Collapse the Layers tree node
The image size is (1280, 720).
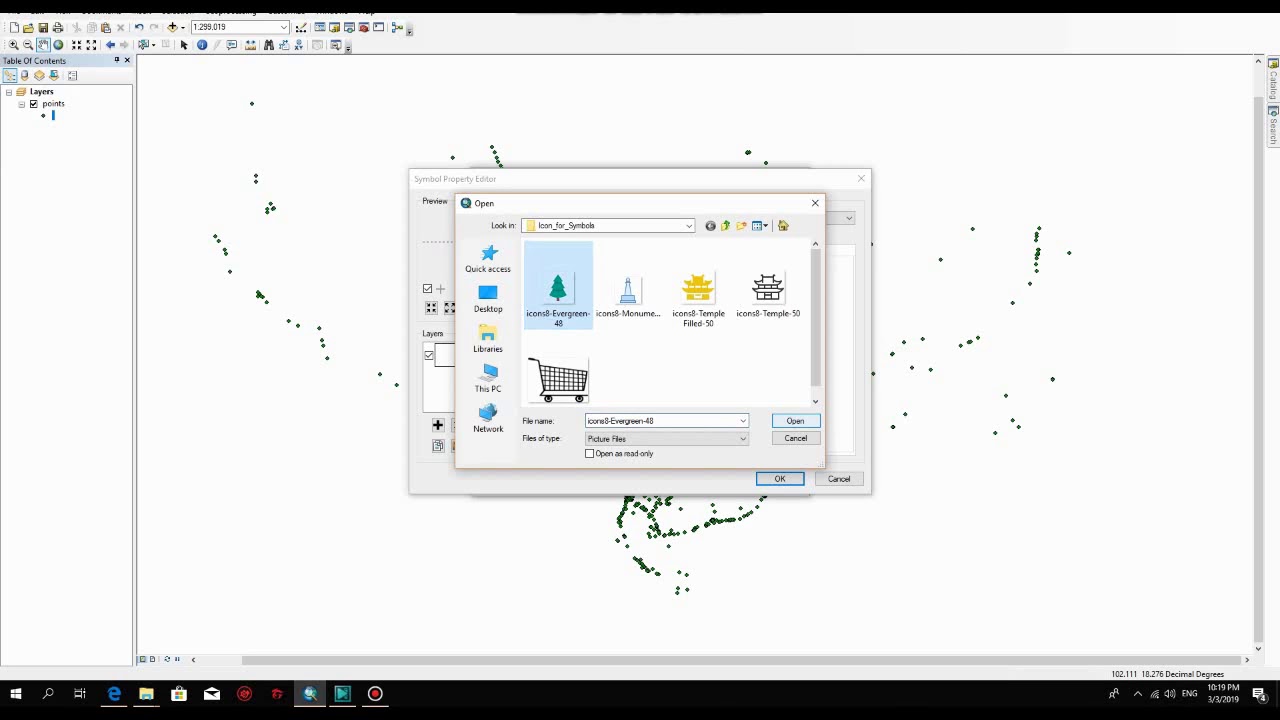click(9, 92)
